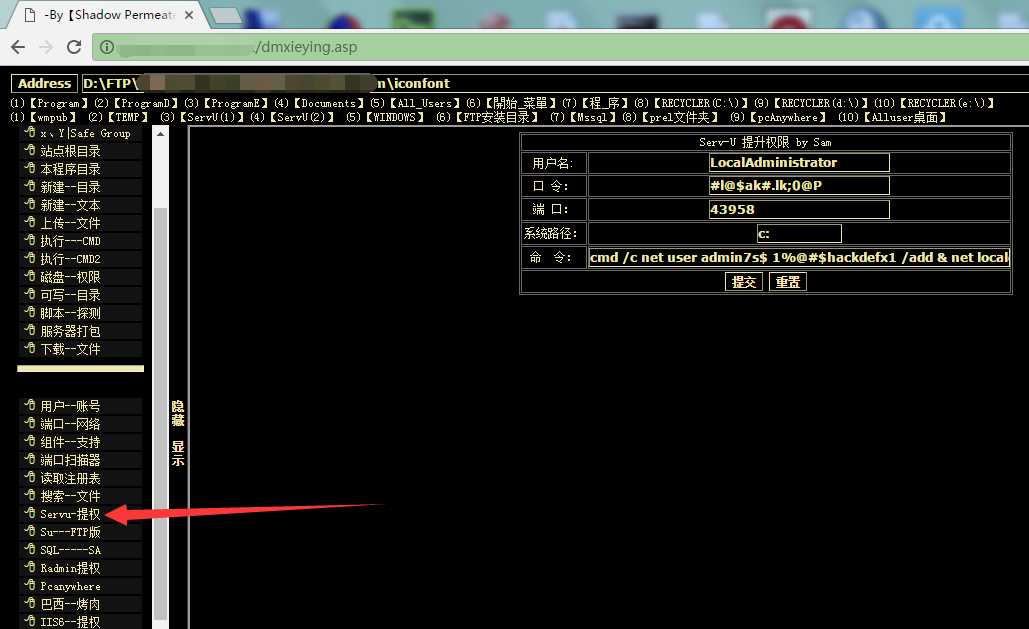Jump to the 【All_Users】 shortcut link
The width and height of the screenshot is (1029, 629).
(425, 103)
